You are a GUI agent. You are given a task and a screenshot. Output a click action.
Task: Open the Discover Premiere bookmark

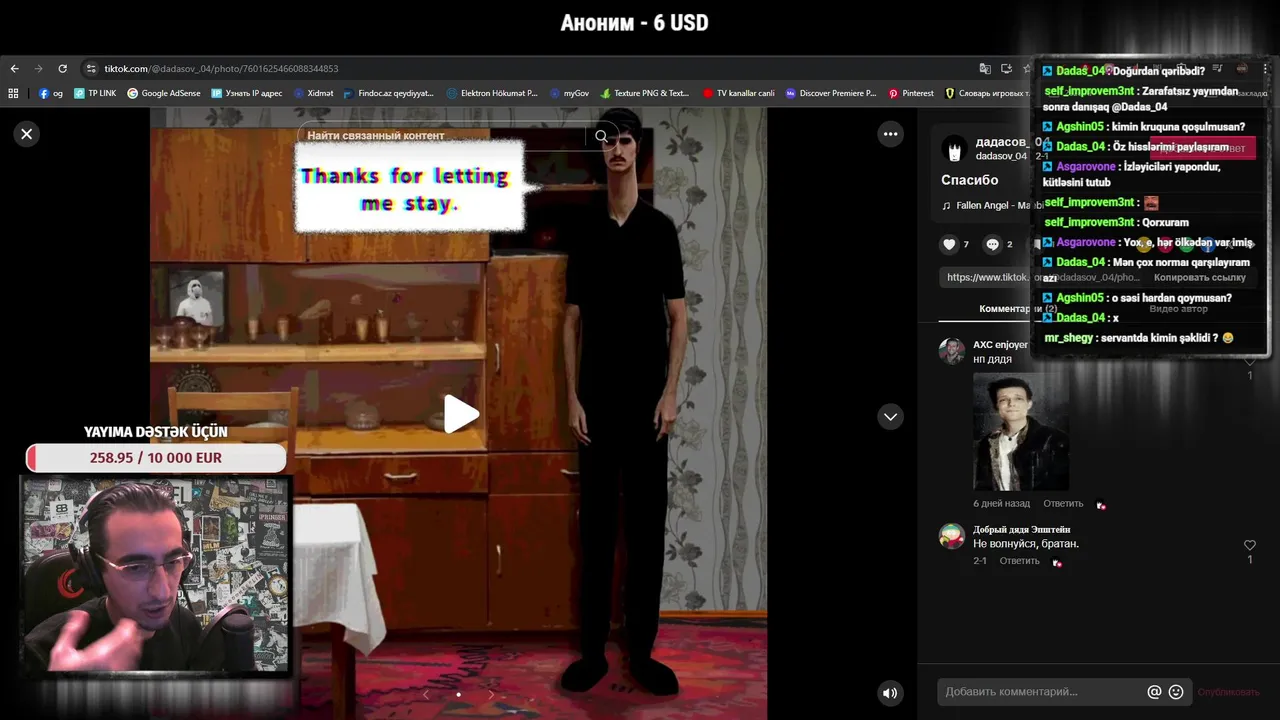tap(831, 93)
